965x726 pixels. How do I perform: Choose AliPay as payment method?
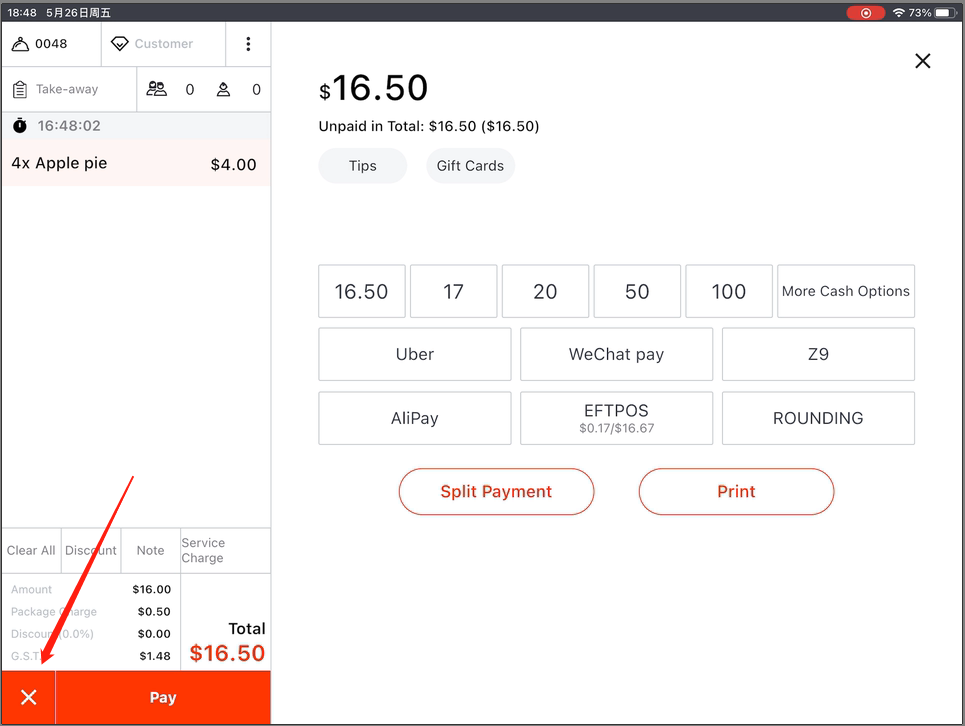(x=414, y=418)
